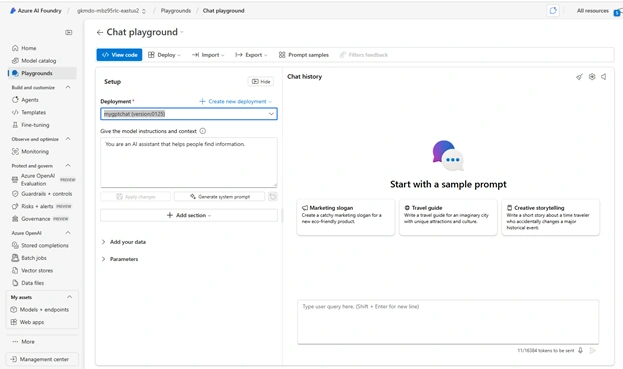Viewport: 623px width, 369px height.
Task: Click the info icon next to model instructions
Action: pyautogui.click(x=203, y=131)
